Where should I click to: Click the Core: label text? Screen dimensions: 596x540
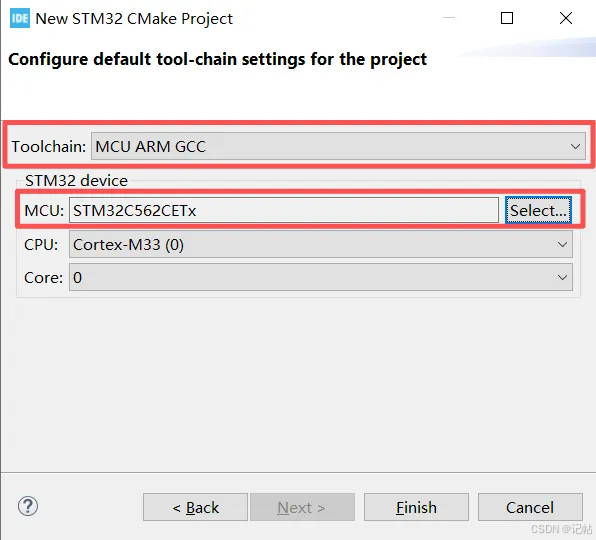click(x=43, y=278)
